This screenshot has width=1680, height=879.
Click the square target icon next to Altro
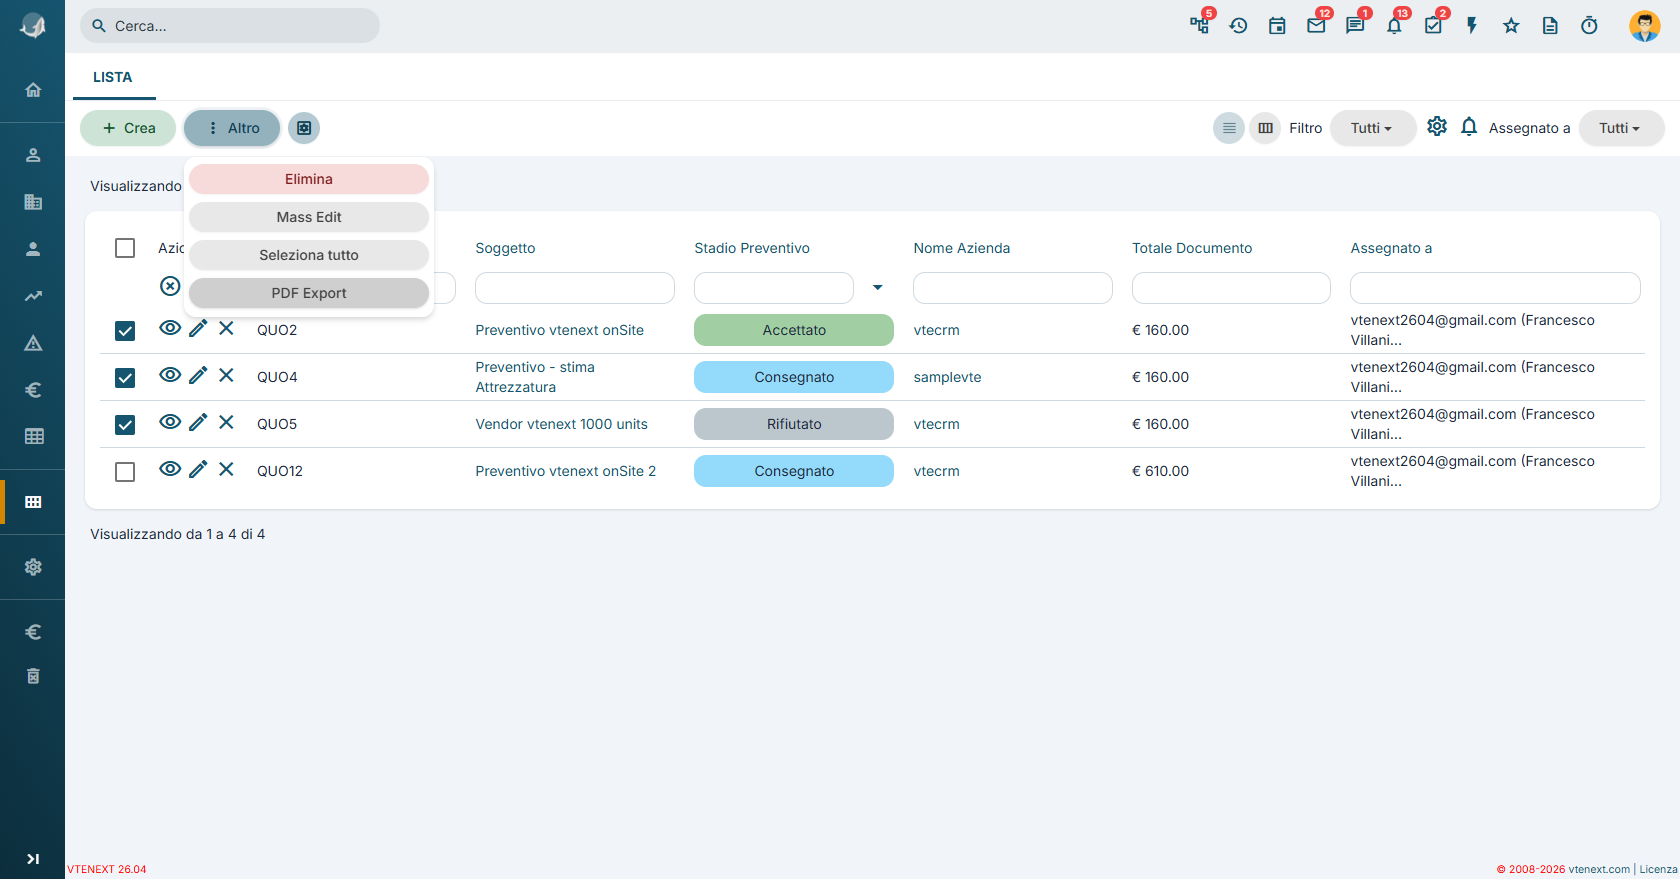coord(304,128)
